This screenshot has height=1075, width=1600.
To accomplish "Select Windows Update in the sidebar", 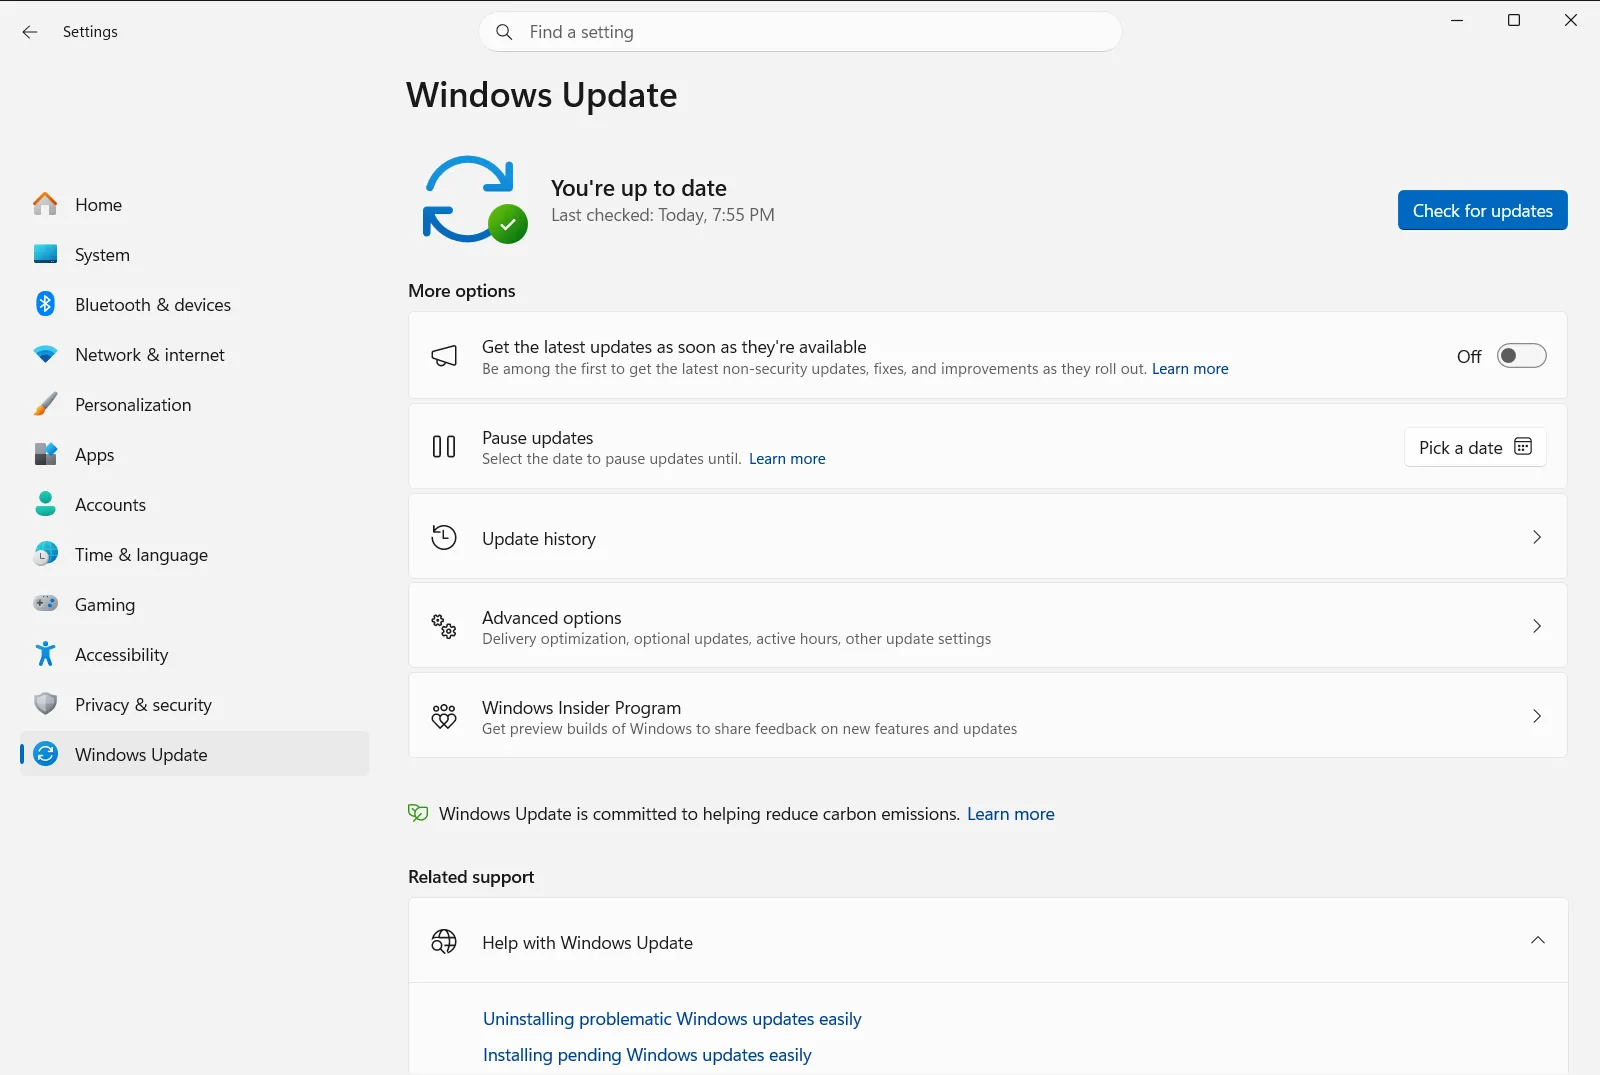I will 195,754.
